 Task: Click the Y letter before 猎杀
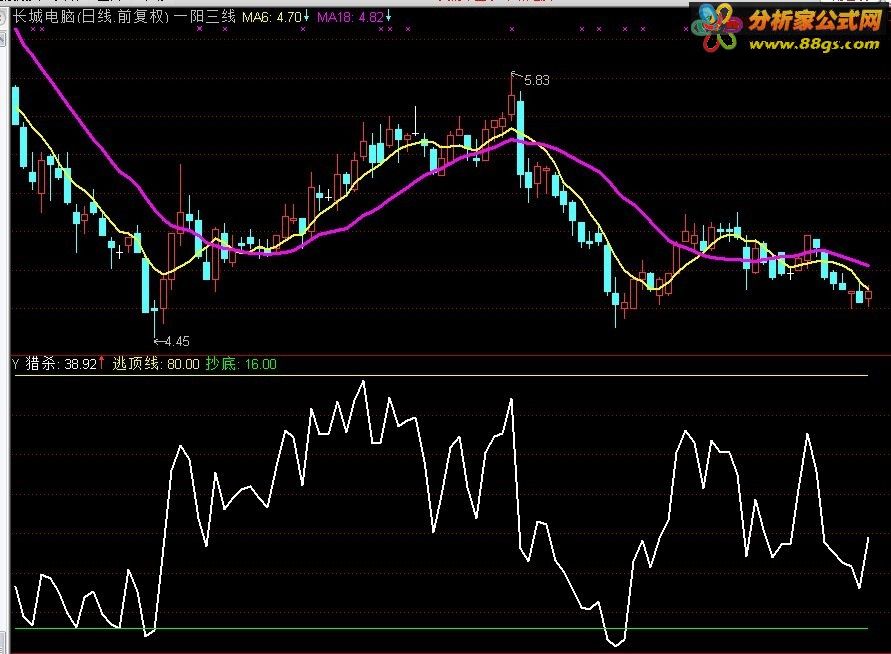coord(16,364)
